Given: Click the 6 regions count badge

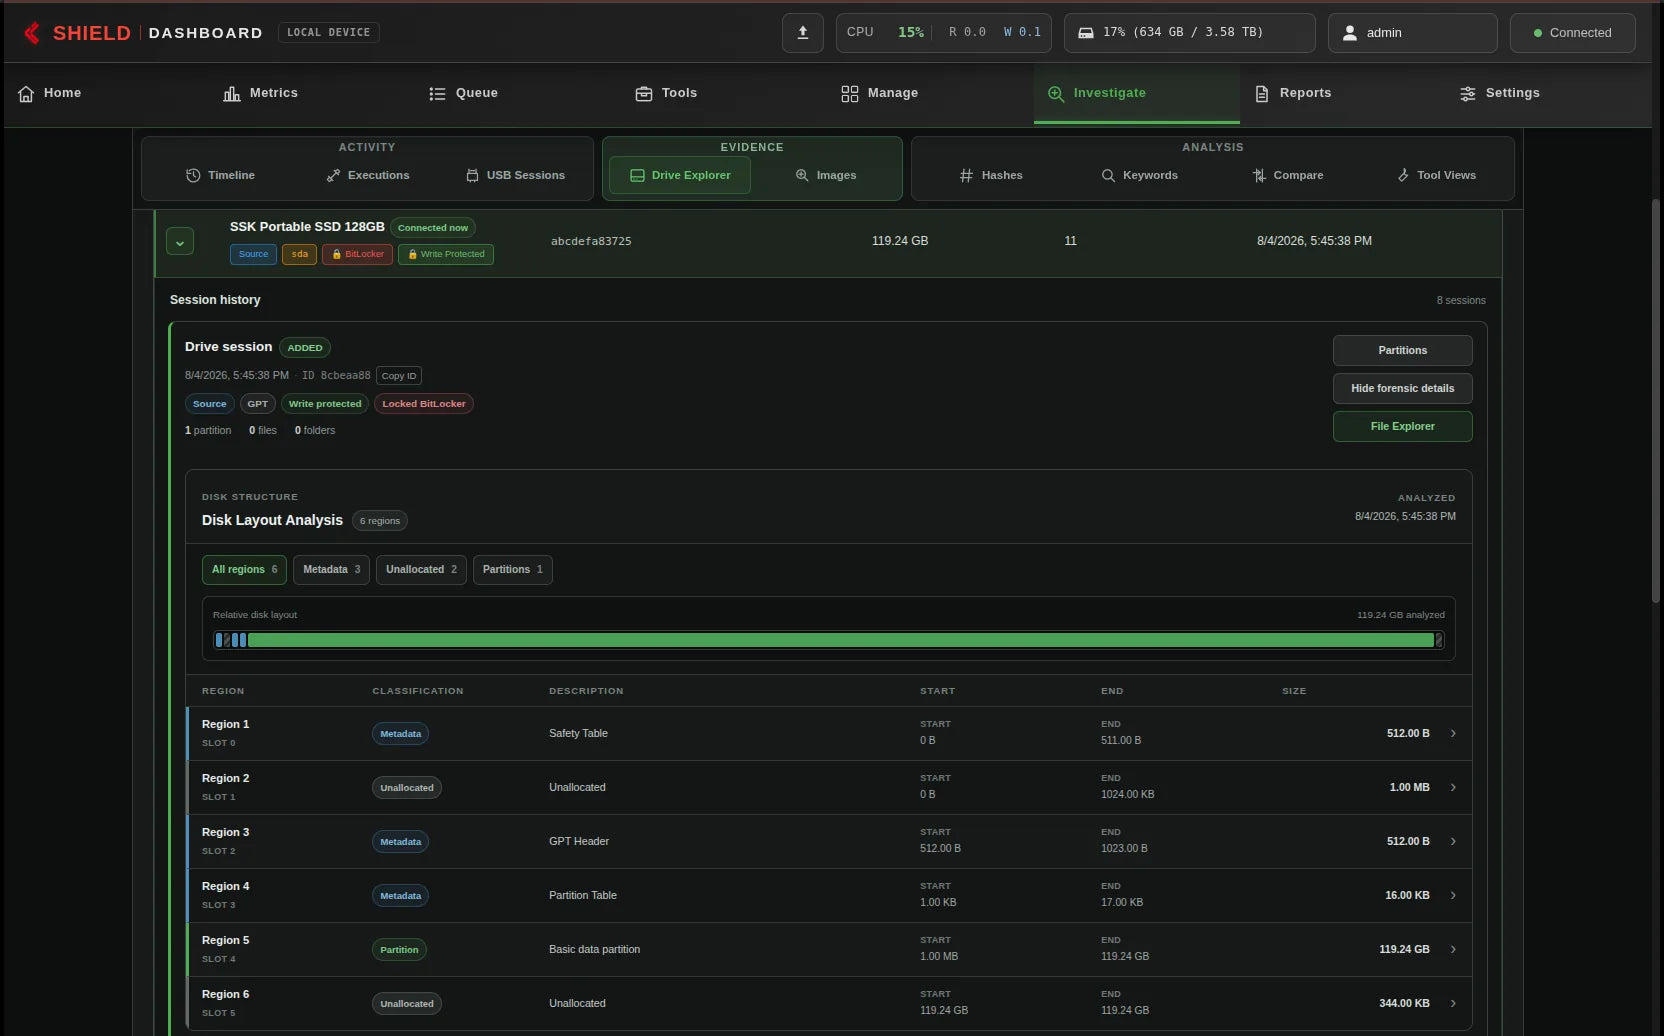Looking at the screenshot, I should [379, 521].
